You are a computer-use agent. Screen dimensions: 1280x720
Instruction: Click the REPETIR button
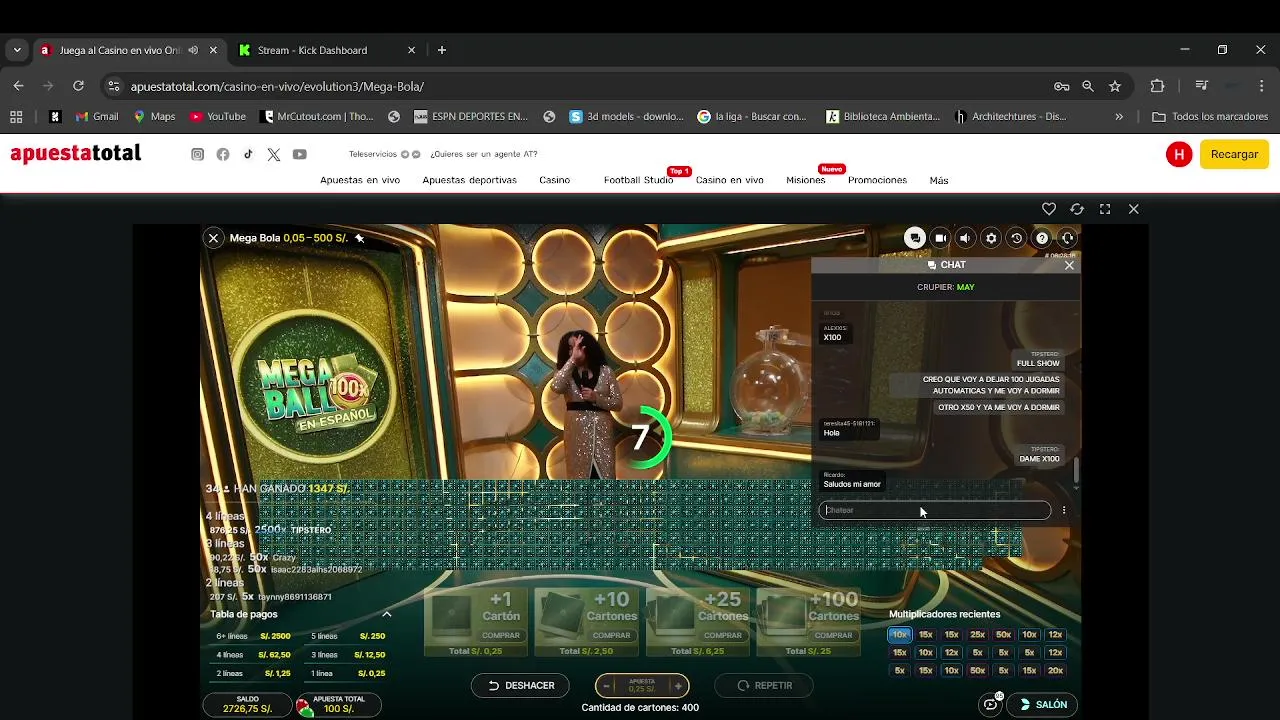pyautogui.click(x=764, y=685)
